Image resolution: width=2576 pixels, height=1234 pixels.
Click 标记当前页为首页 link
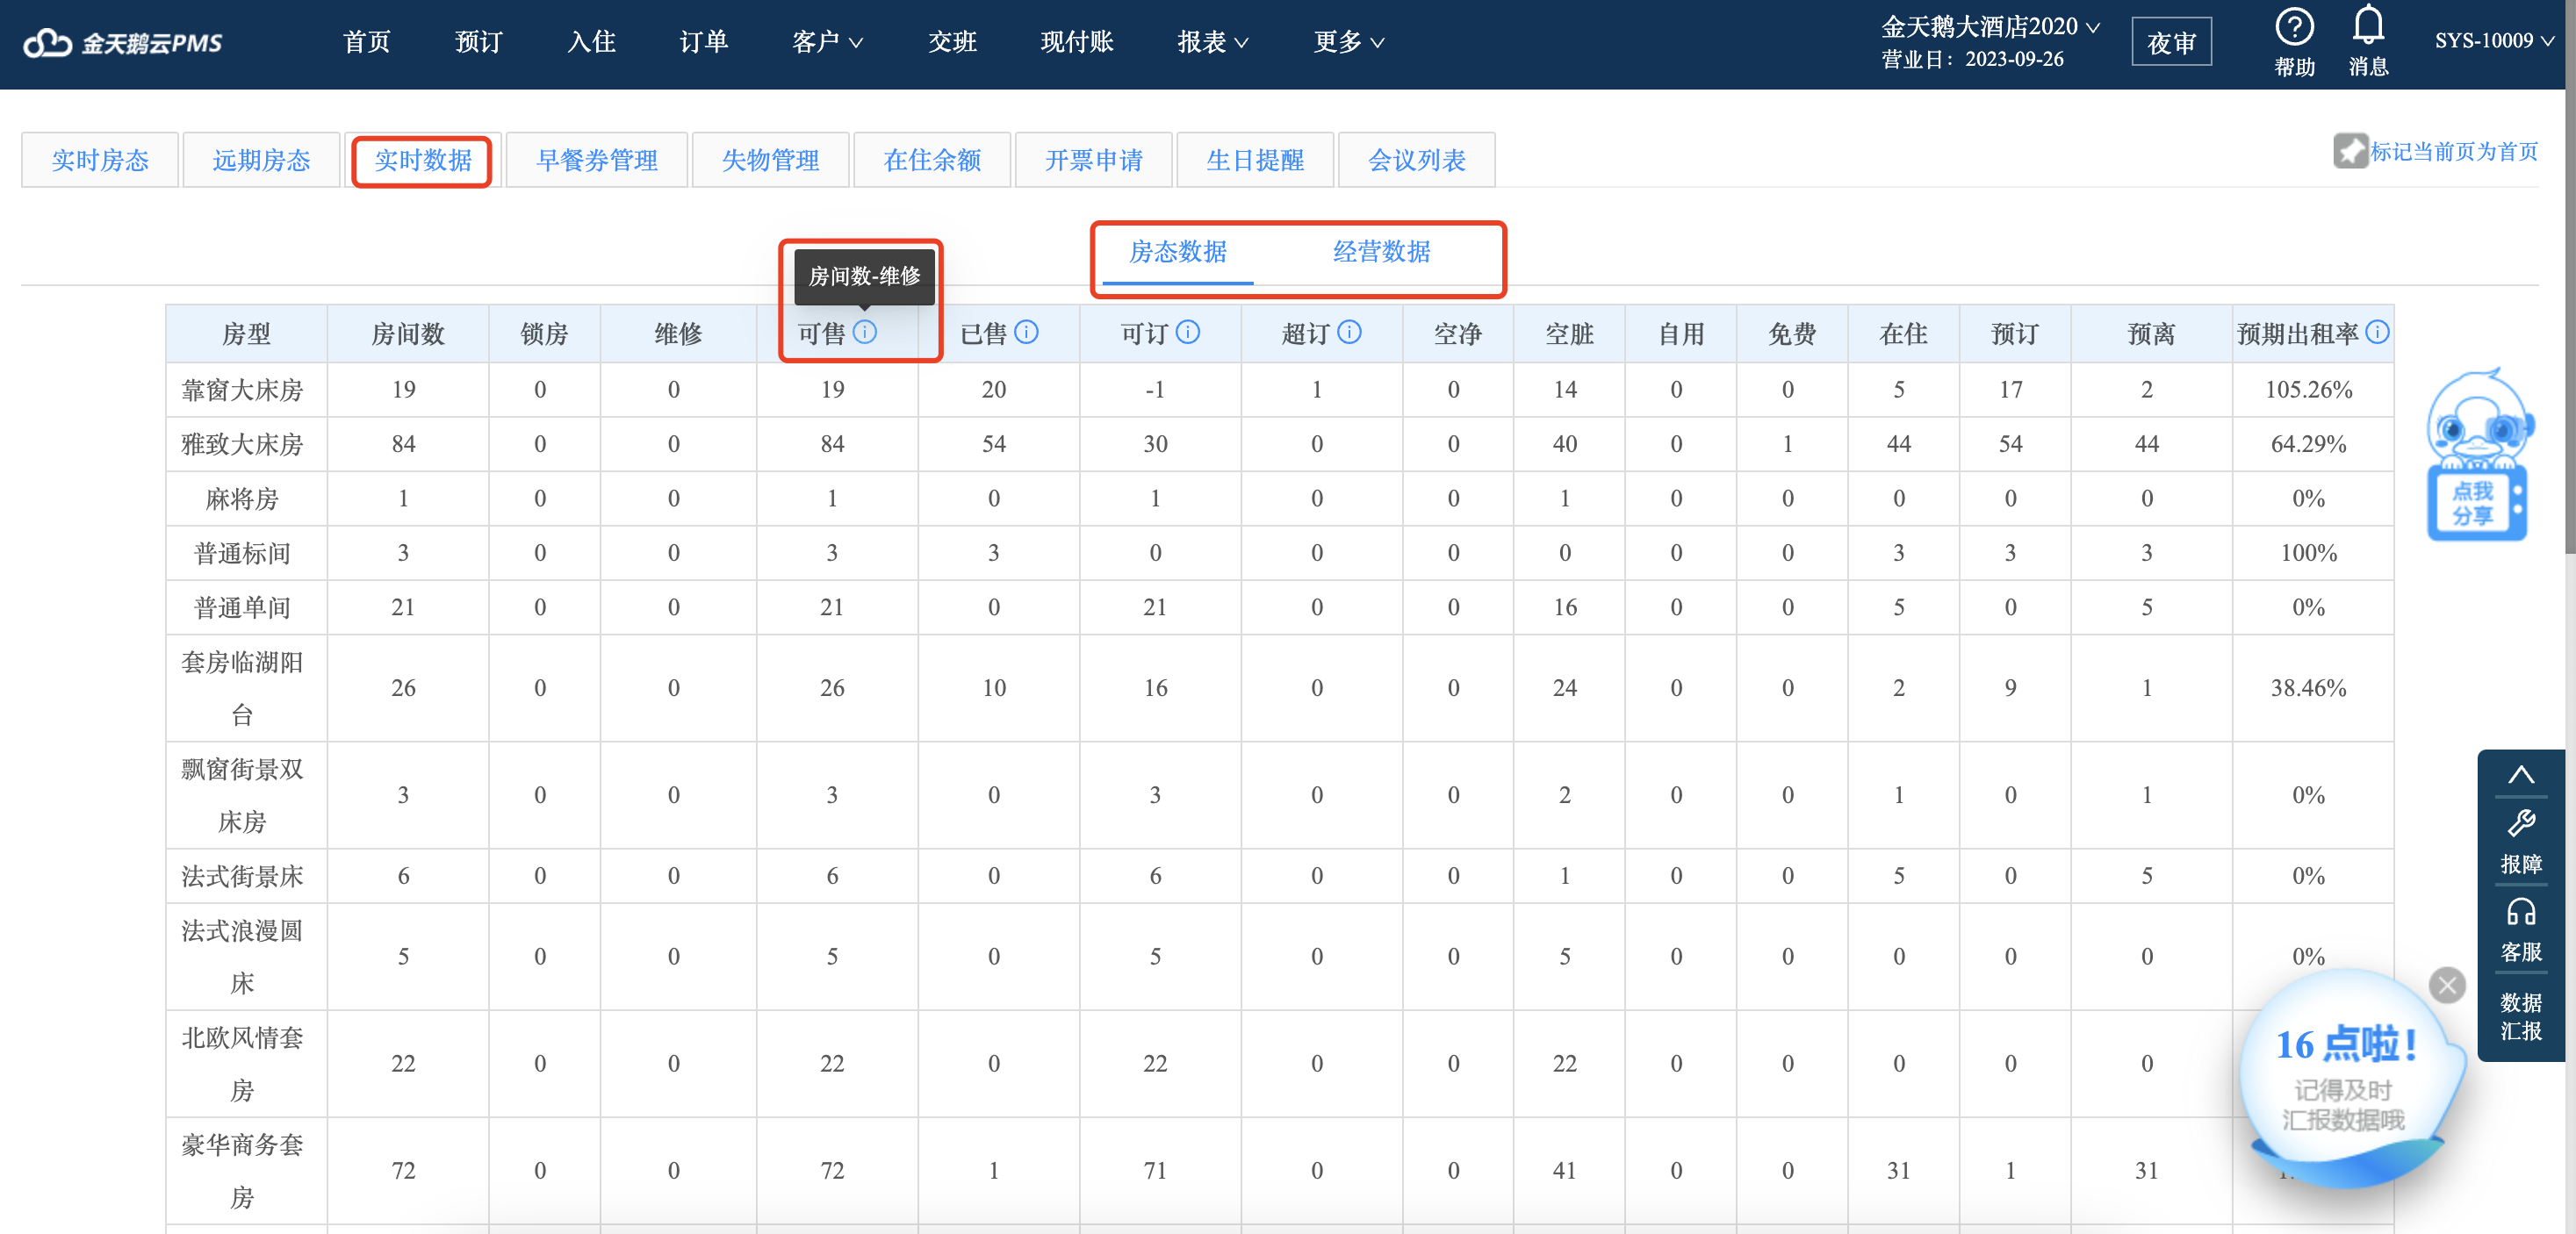click(2453, 152)
